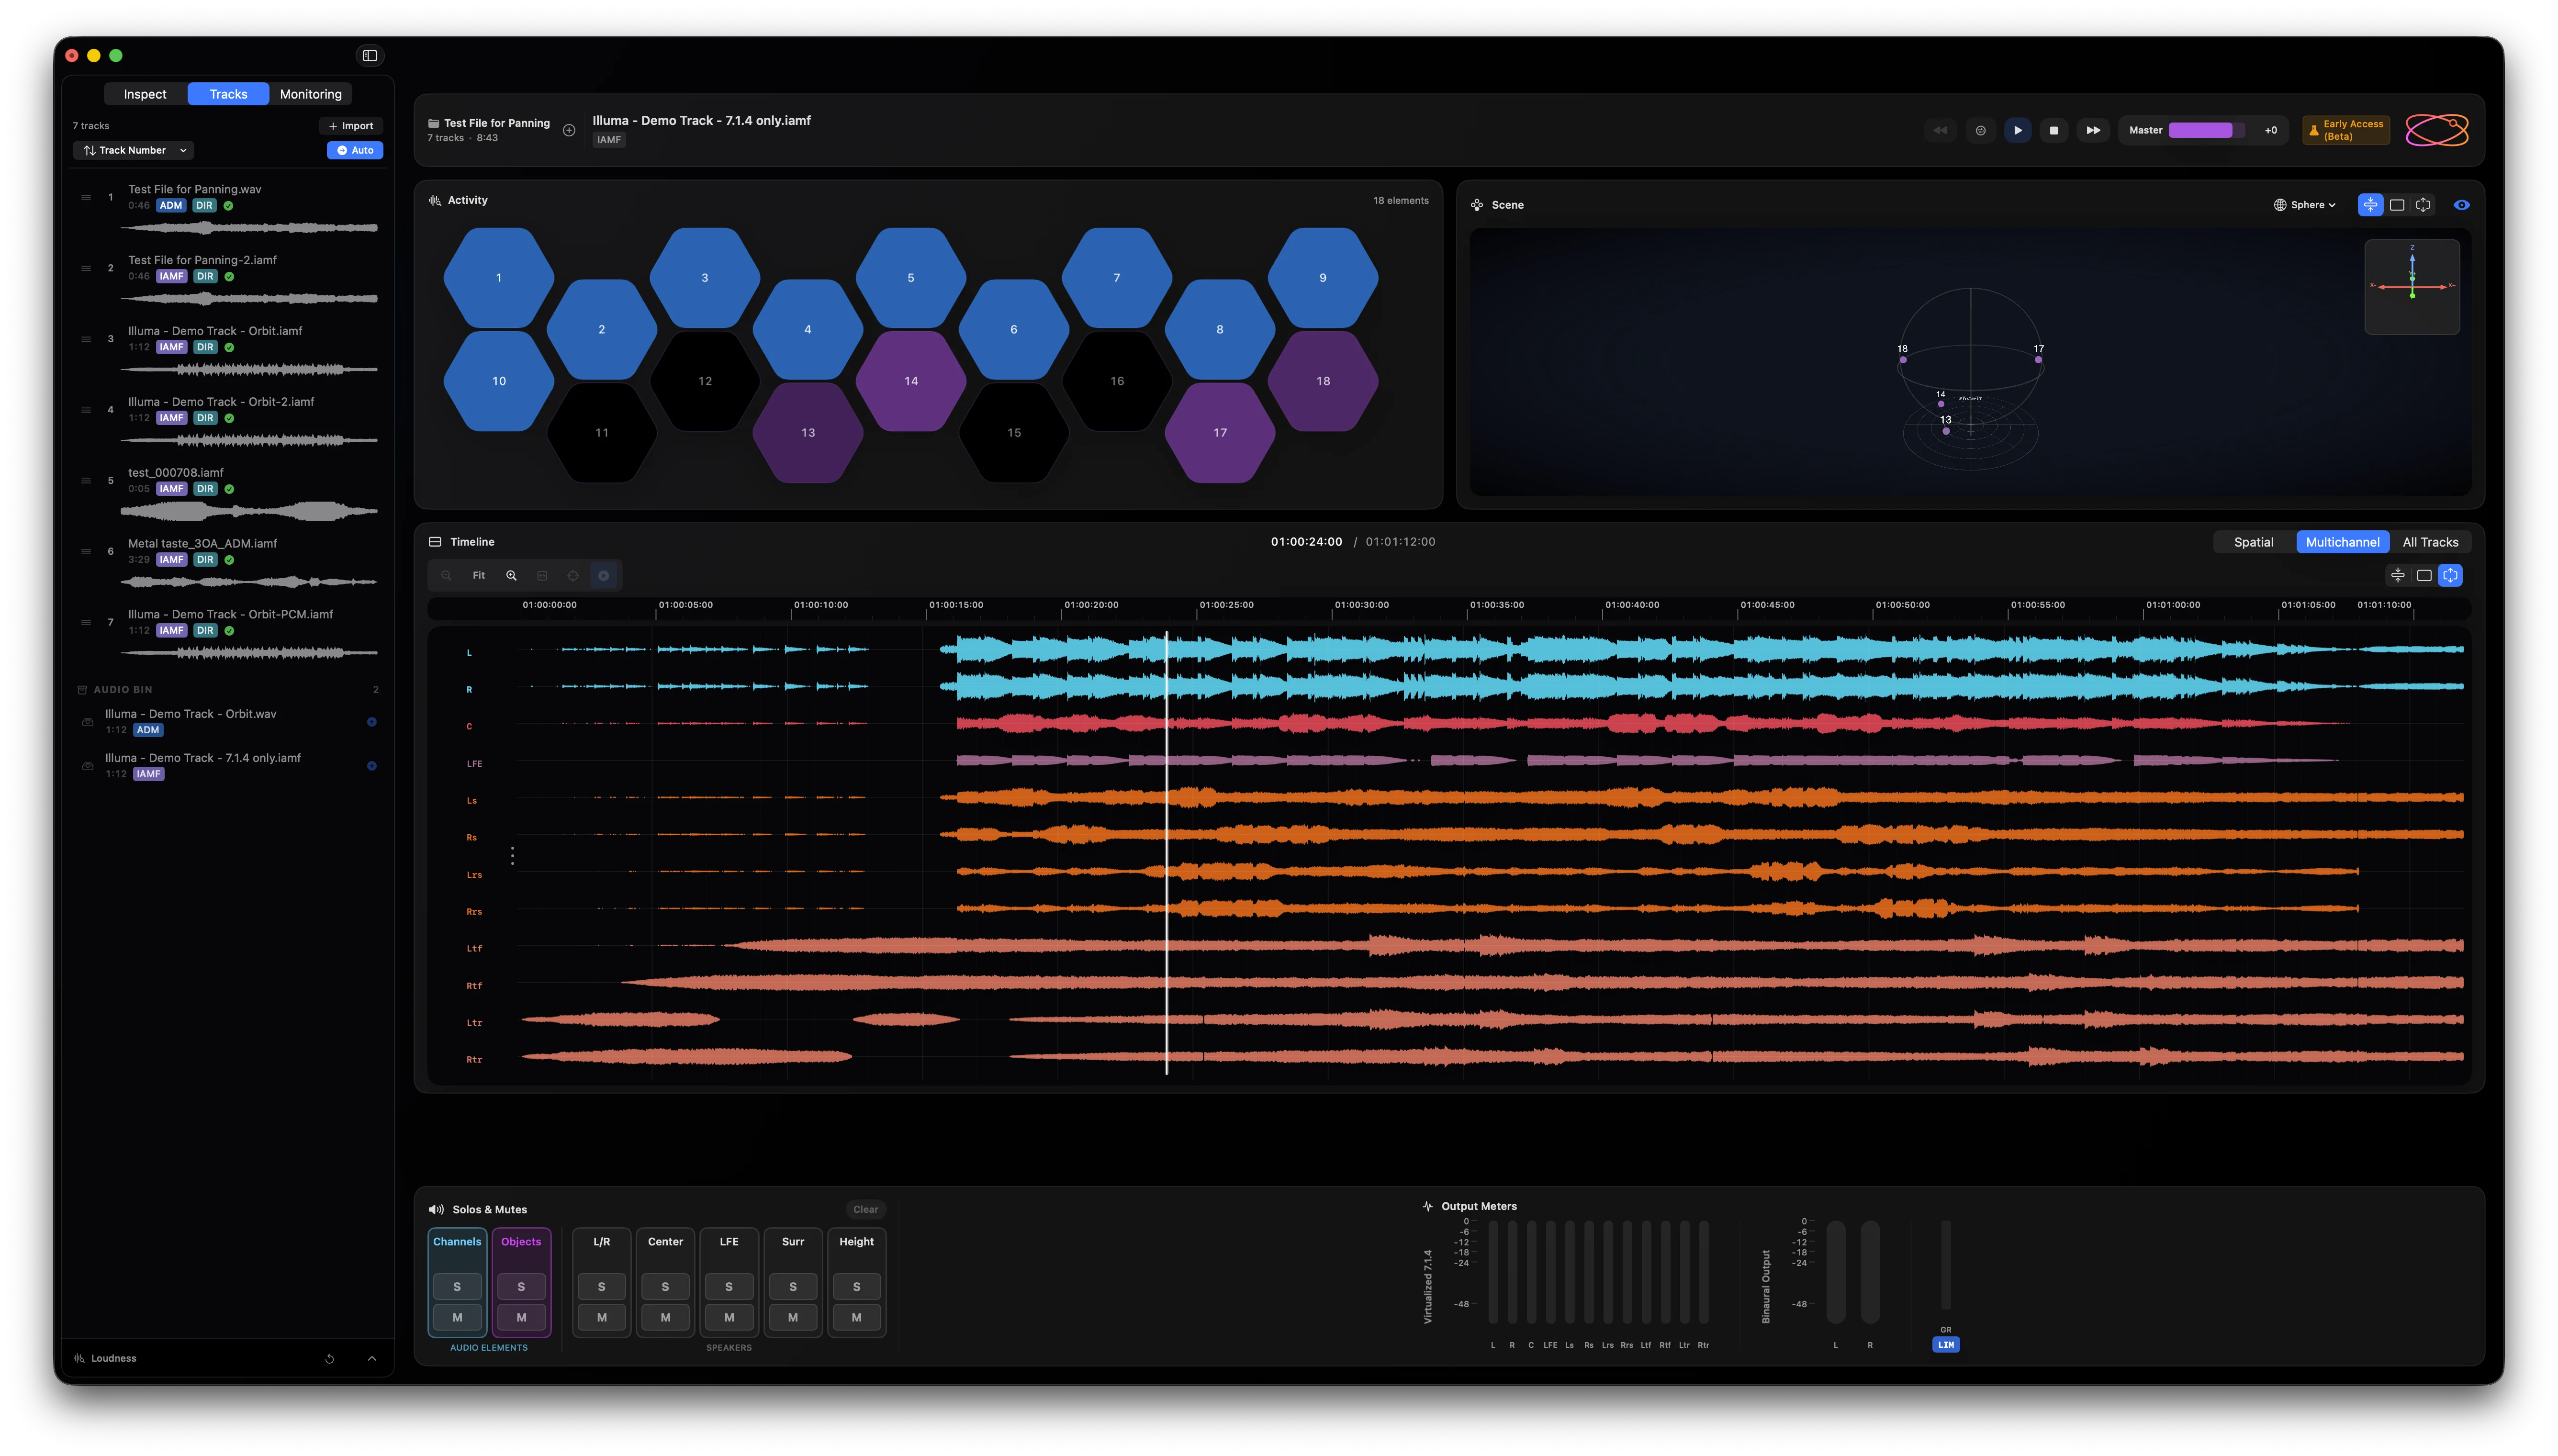Open the Track Number sort dropdown
The image size is (2558, 1456).
134,150
